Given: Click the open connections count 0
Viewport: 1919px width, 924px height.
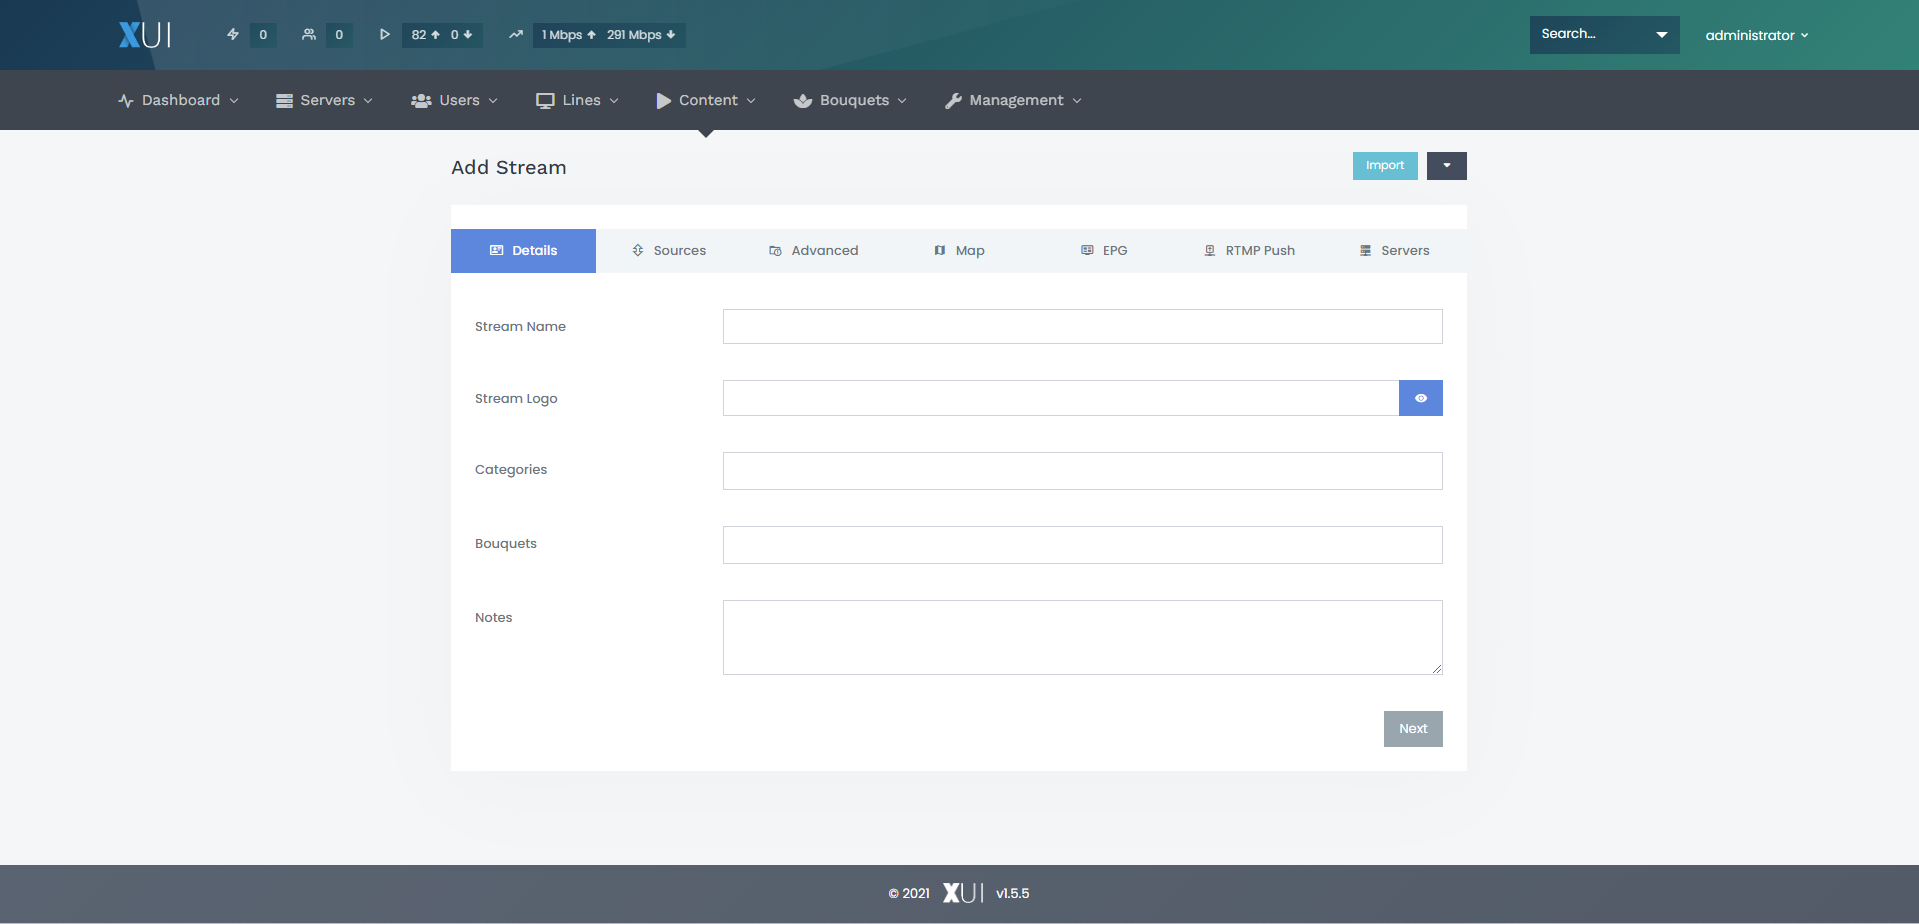Looking at the screenshot, I should pos(263,35).
